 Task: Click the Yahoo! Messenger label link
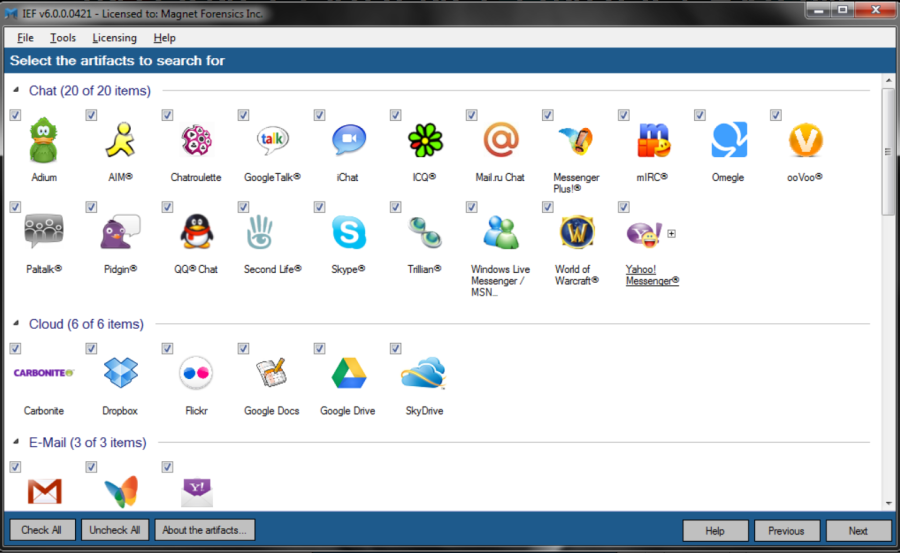652,275
